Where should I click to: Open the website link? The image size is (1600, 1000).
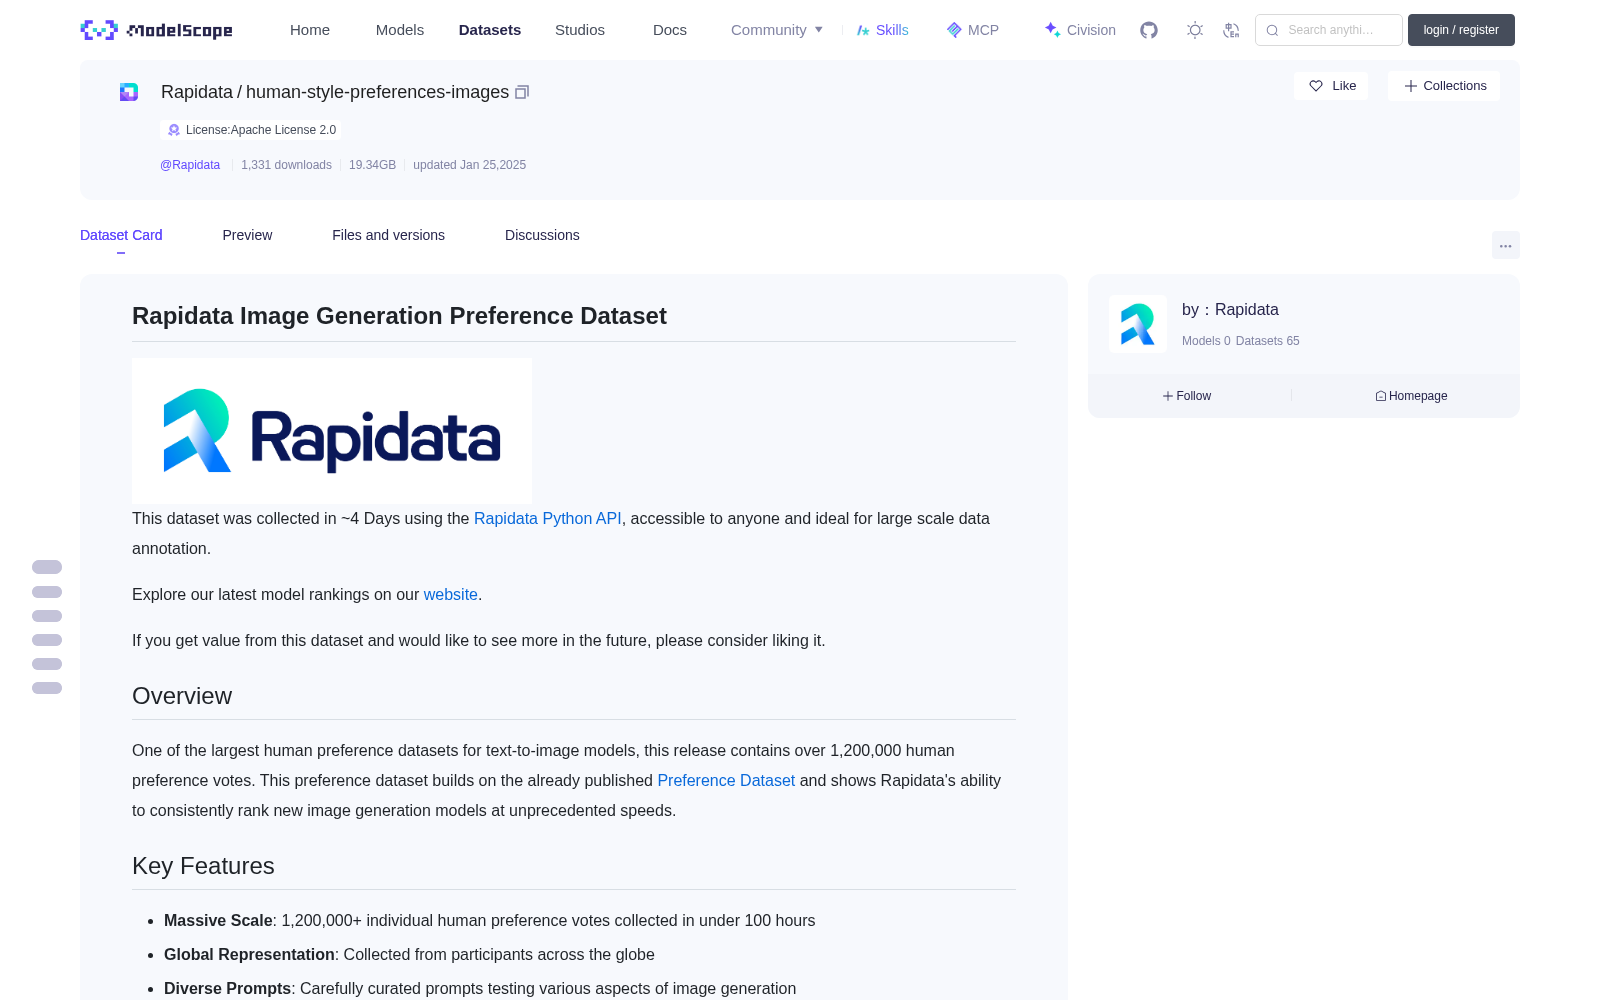coord(450,594)
